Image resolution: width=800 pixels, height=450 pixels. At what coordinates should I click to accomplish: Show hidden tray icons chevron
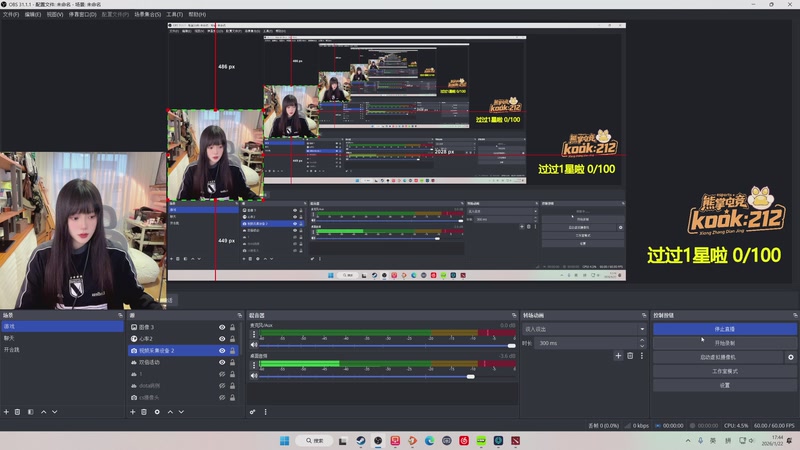click(688, 440)
